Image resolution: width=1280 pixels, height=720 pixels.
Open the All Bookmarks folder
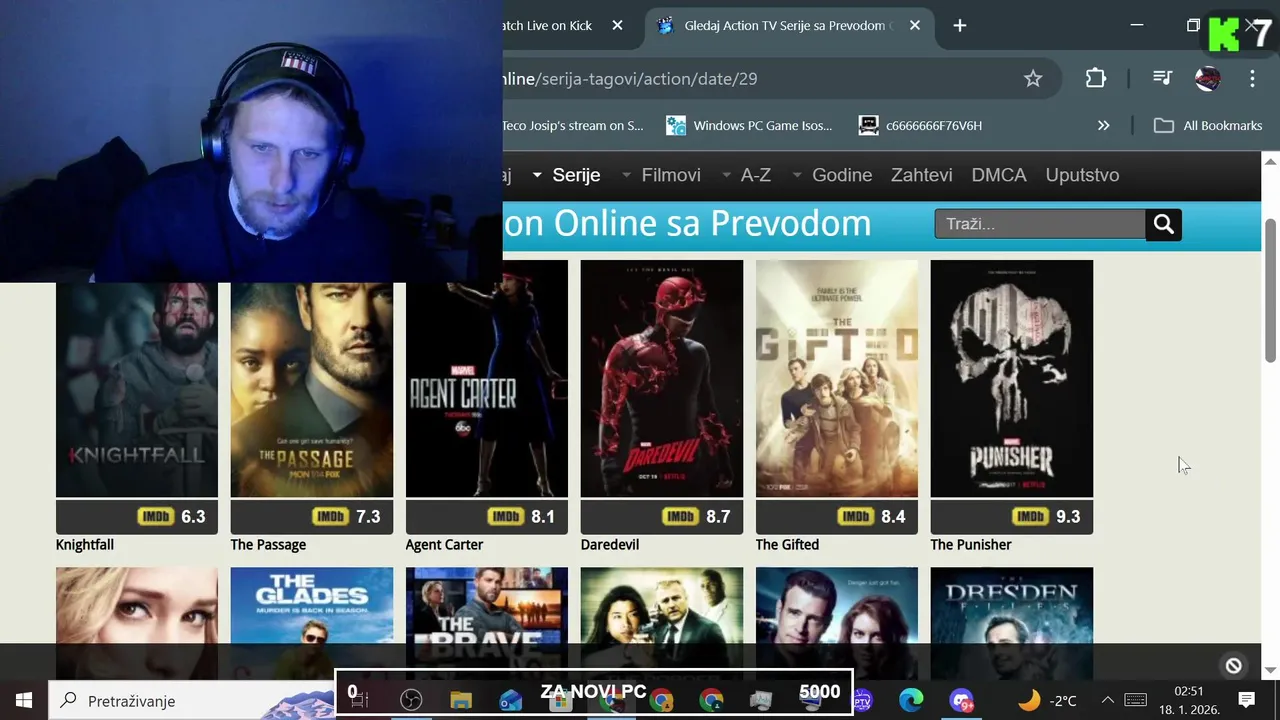coord(1208,125)
